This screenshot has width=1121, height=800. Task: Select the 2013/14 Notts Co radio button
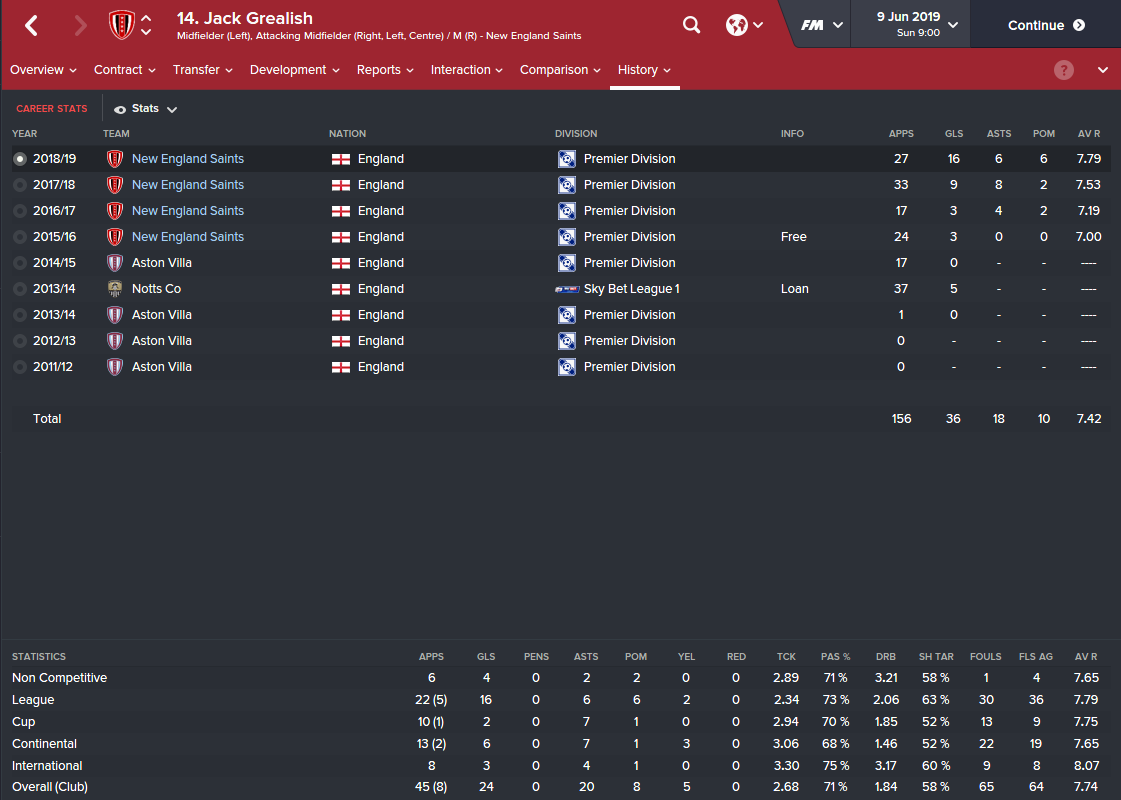20,289
